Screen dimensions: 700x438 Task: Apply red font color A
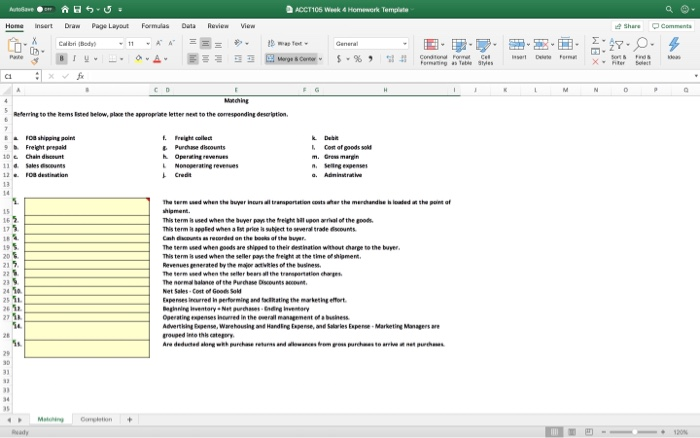coord(157,58)
